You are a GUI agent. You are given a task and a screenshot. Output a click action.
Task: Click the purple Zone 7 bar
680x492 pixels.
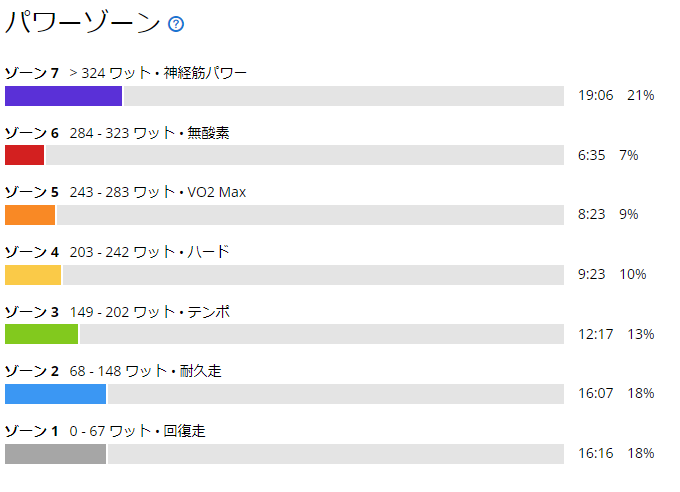[63, 96]
